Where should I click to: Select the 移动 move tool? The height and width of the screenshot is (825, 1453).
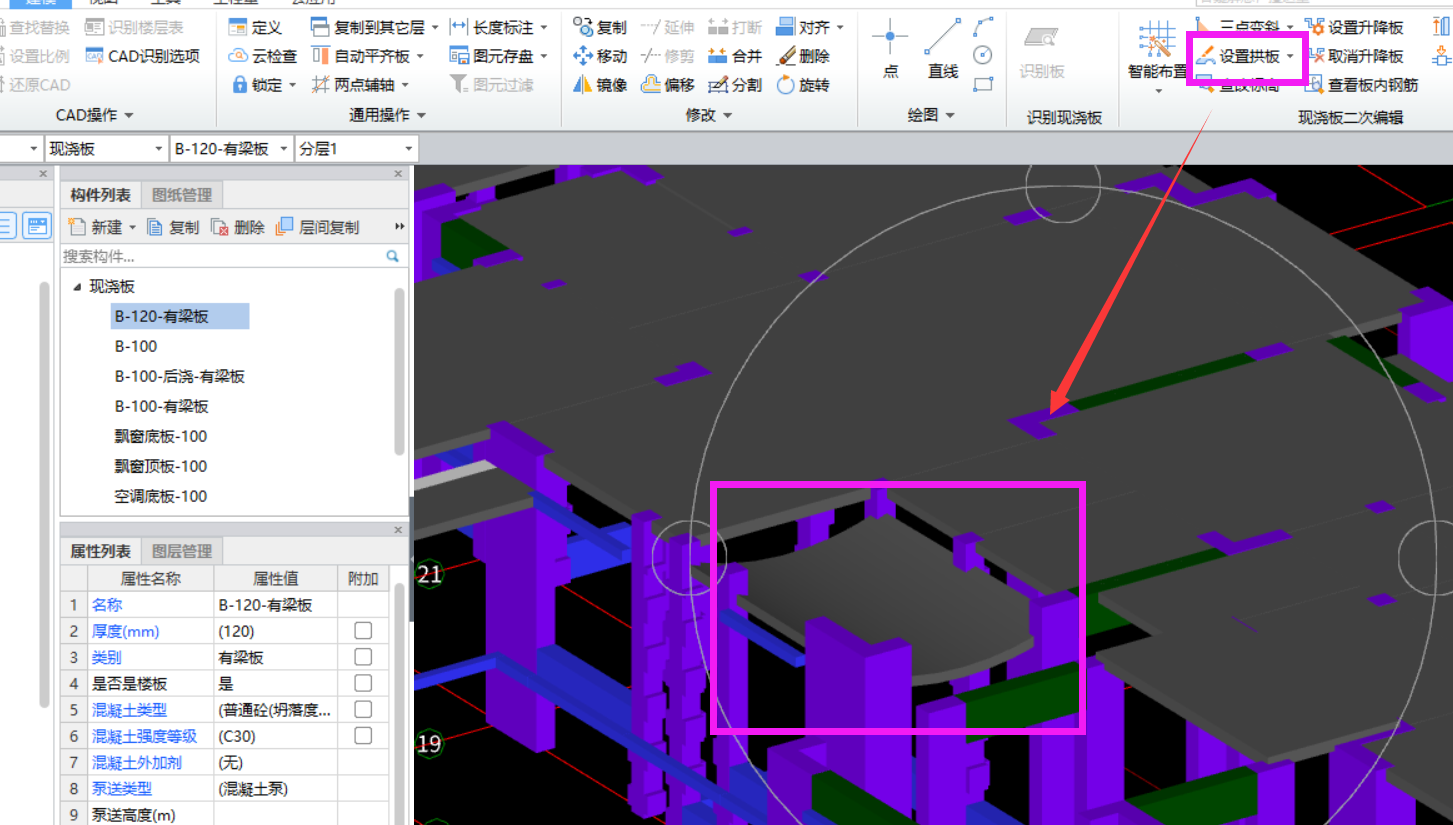pos(600,56)
